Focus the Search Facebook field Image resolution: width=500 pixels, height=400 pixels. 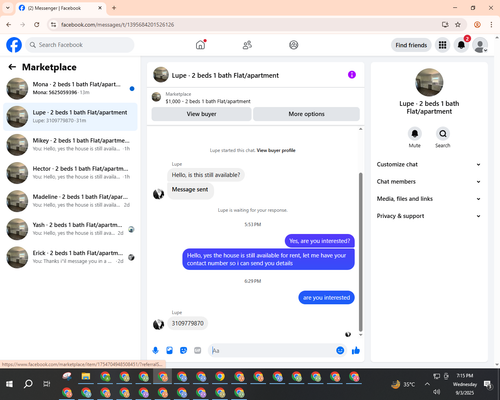pyautogui.click(x=80, y=45)
